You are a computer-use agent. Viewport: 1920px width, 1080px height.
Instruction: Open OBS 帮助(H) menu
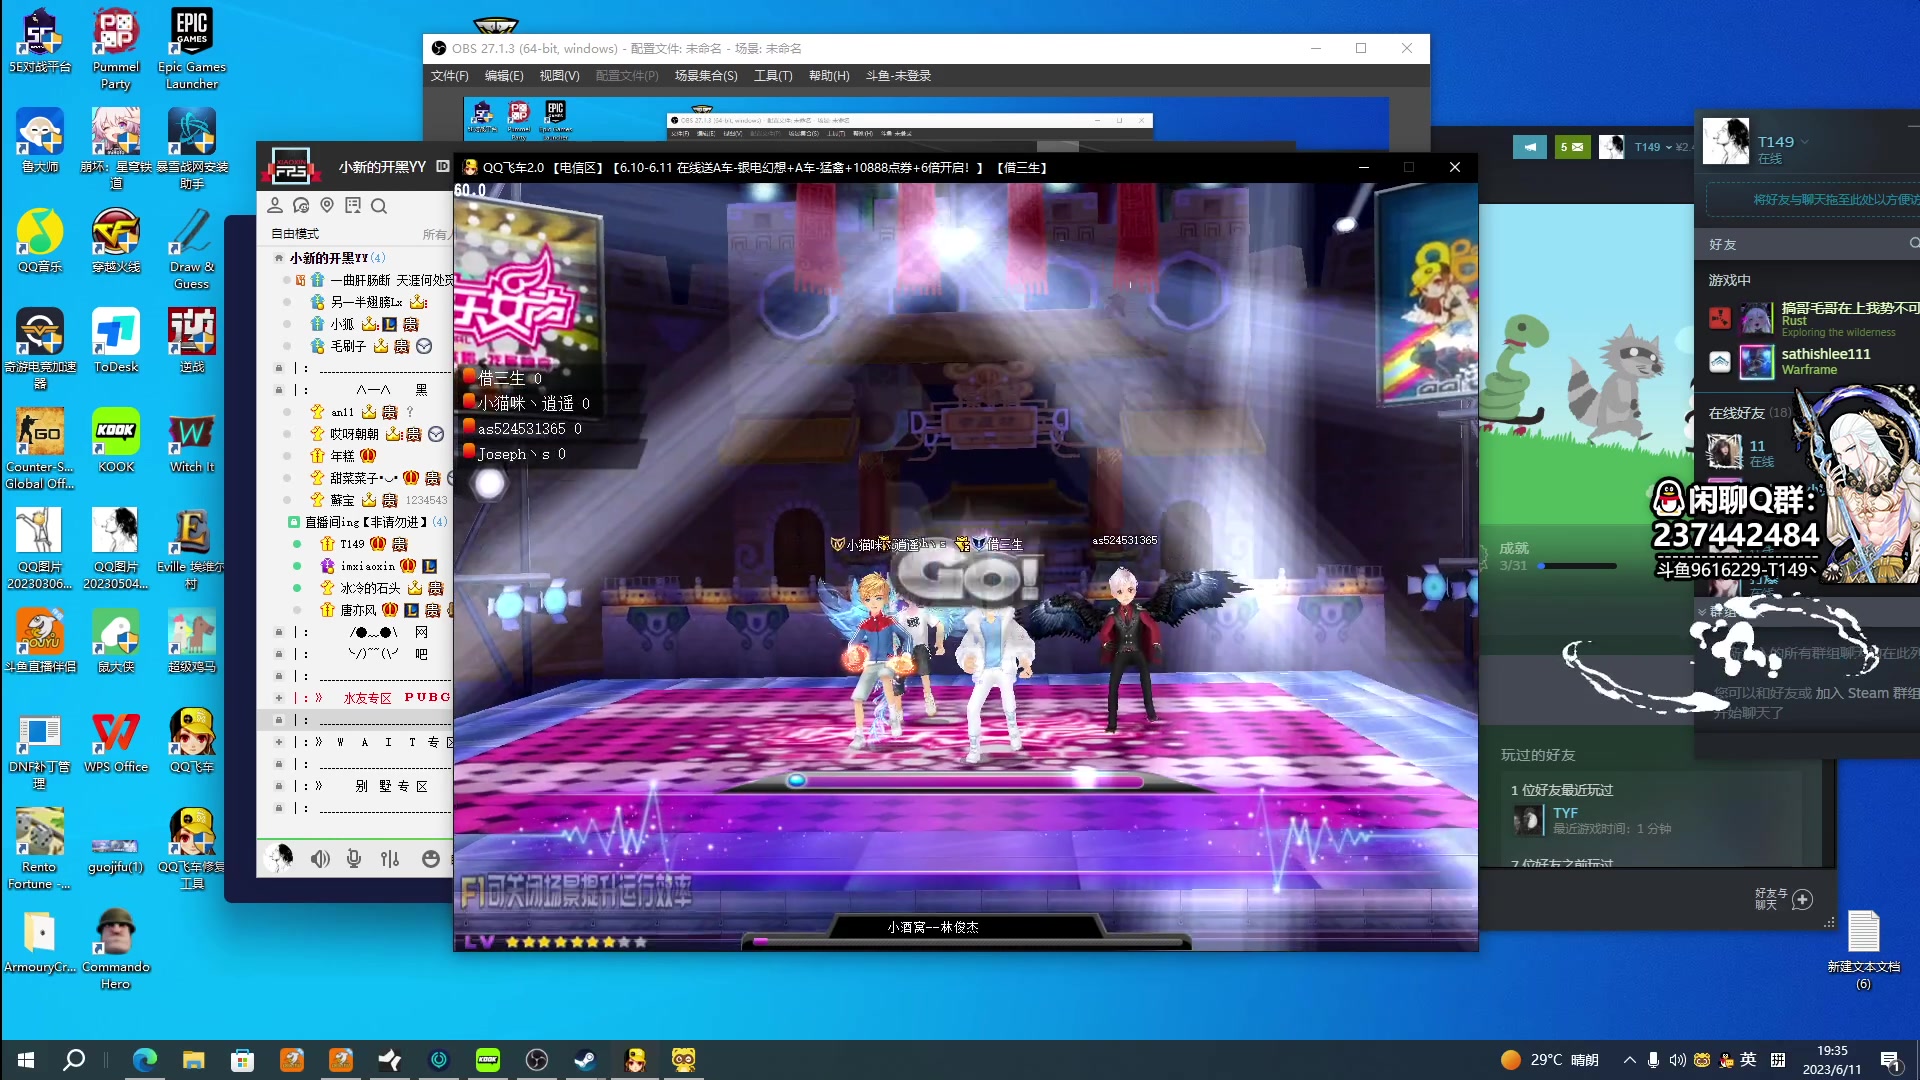click(x=829, y=76)
